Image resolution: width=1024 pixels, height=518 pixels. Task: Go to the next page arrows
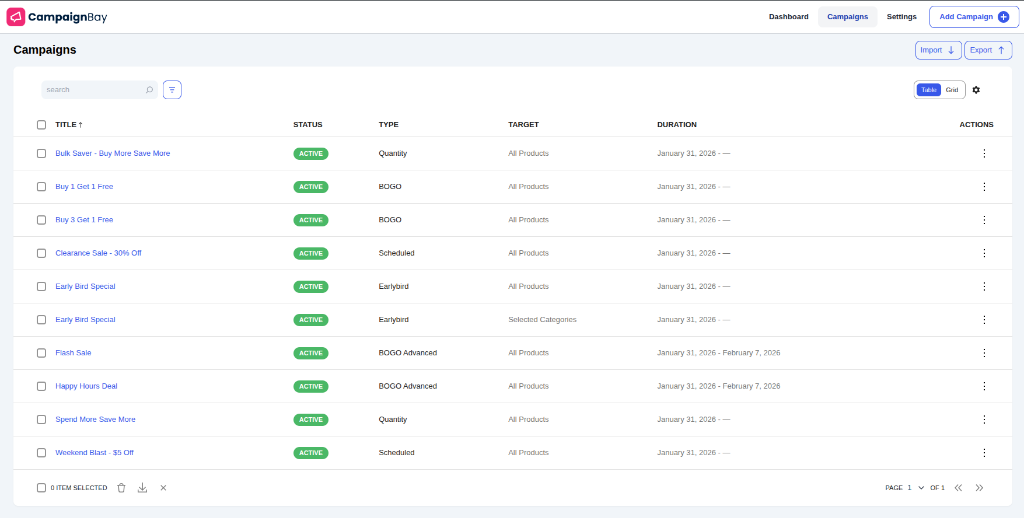pos(979,488)
